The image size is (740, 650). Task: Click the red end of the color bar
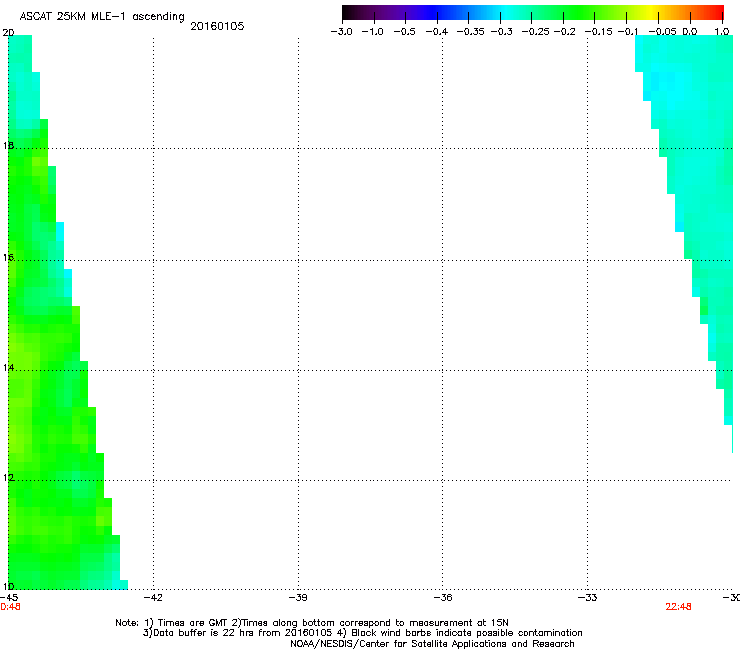click(x=715, y=12)
